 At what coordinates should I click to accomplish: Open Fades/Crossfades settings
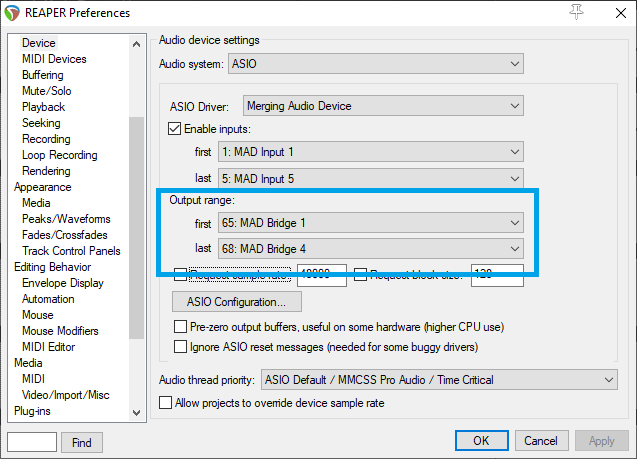[x=65, y=235]
